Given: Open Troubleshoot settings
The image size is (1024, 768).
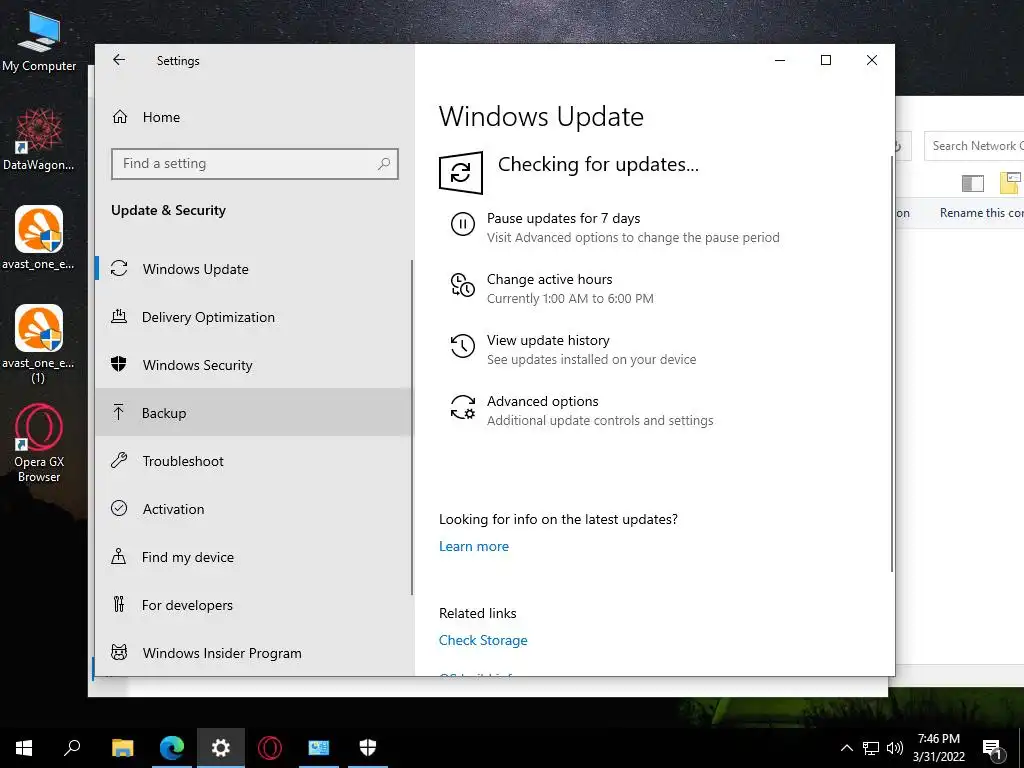Looking at the screenshot, I should click(x=253, y=461).
